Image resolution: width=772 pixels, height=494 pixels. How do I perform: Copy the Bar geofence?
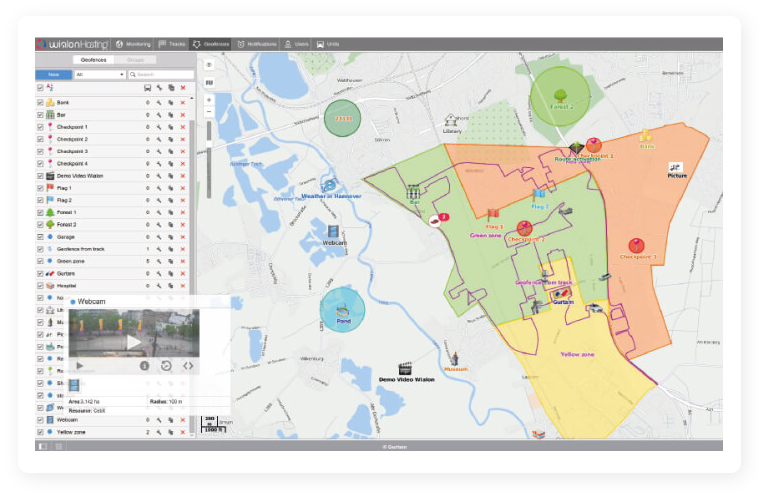171,115
